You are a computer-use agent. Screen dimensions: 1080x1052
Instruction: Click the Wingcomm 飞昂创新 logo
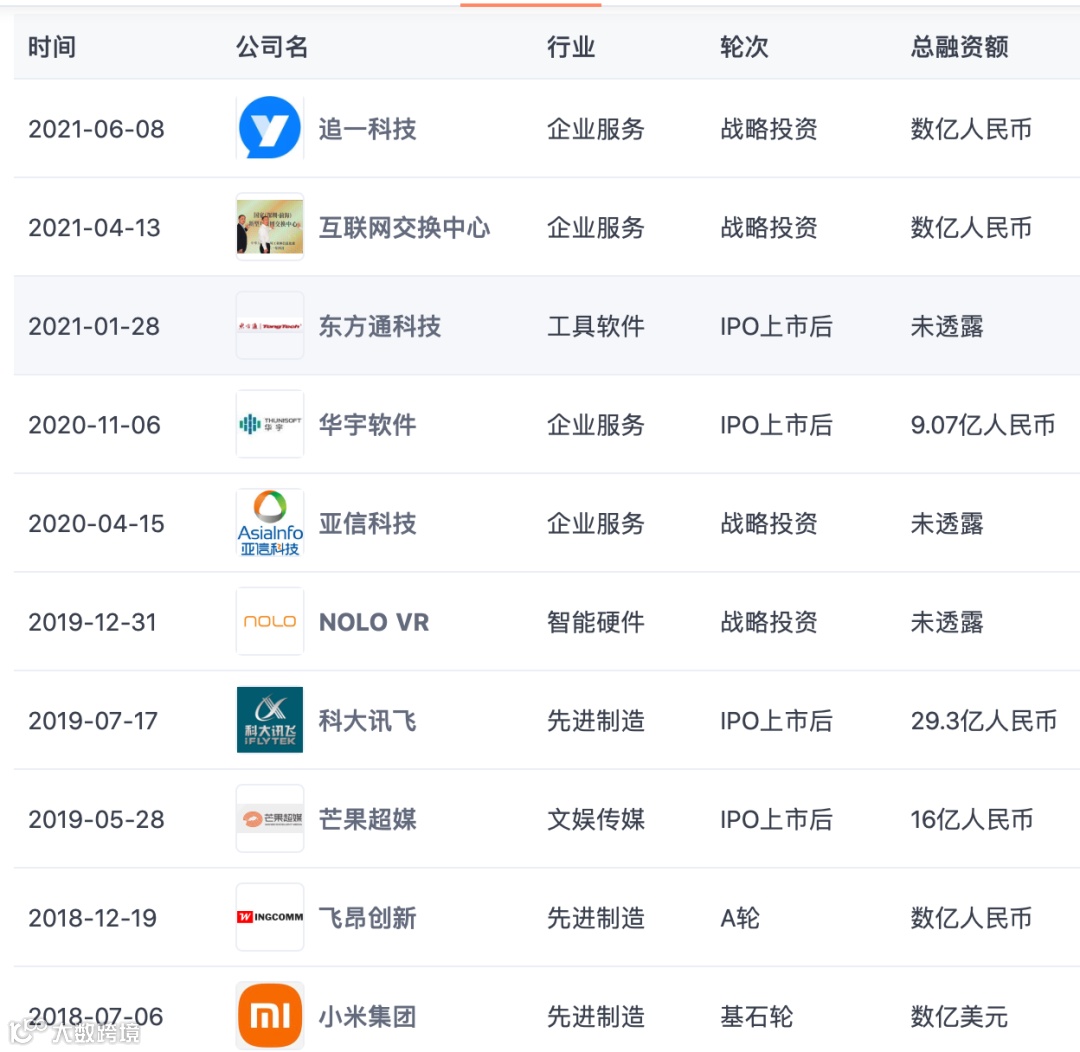click(x=270, y=917)
